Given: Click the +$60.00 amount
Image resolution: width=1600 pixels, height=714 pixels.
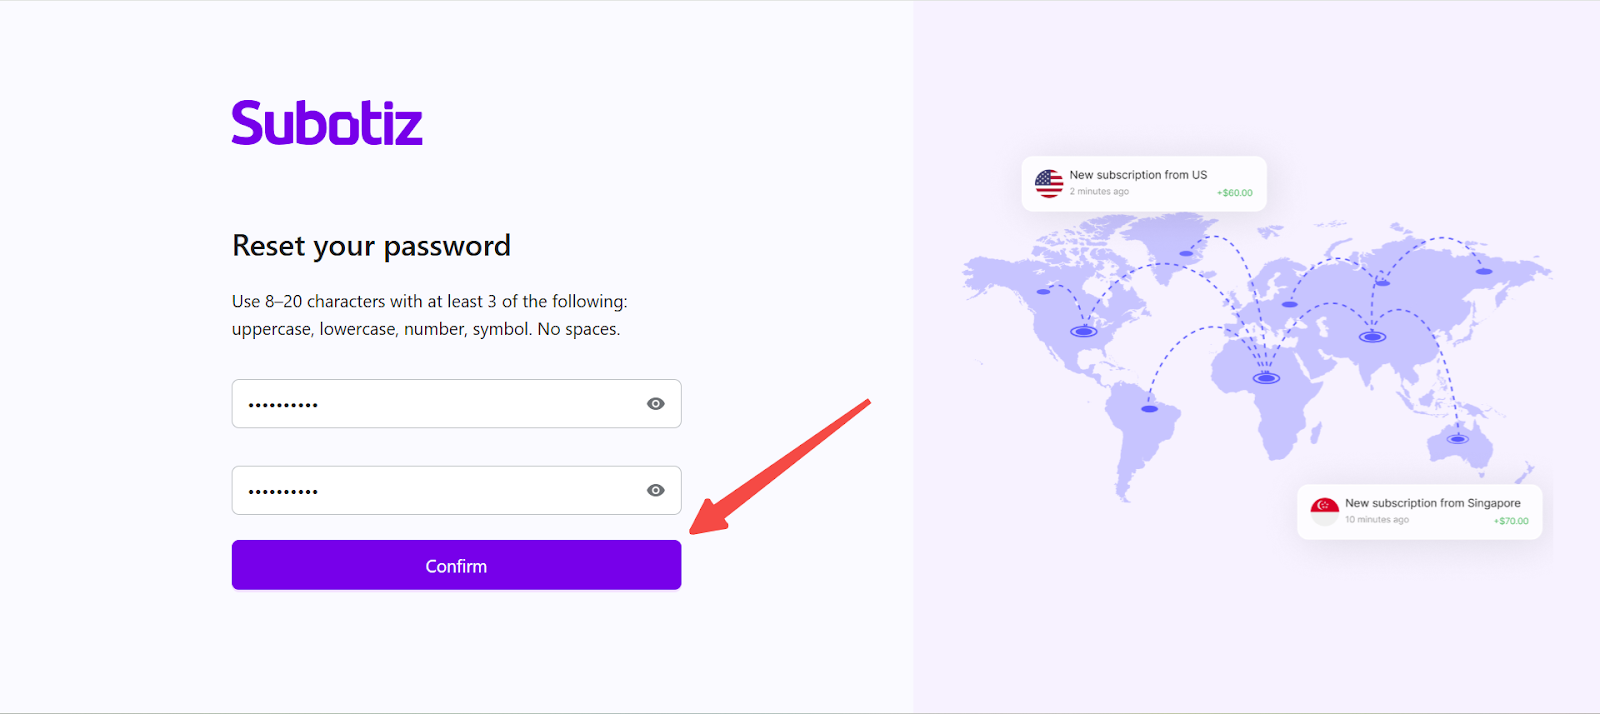Looking at the screenshot, I should (1234, 193).
